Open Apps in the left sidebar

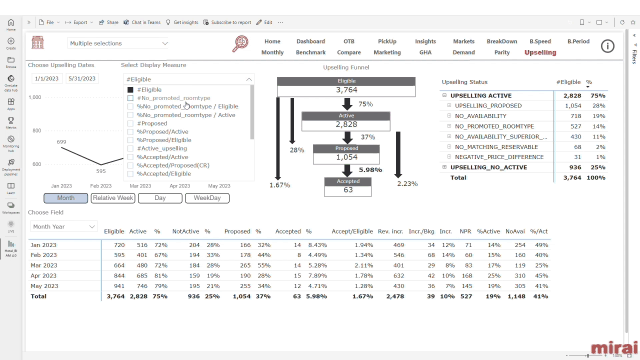(x=11, y=104)
